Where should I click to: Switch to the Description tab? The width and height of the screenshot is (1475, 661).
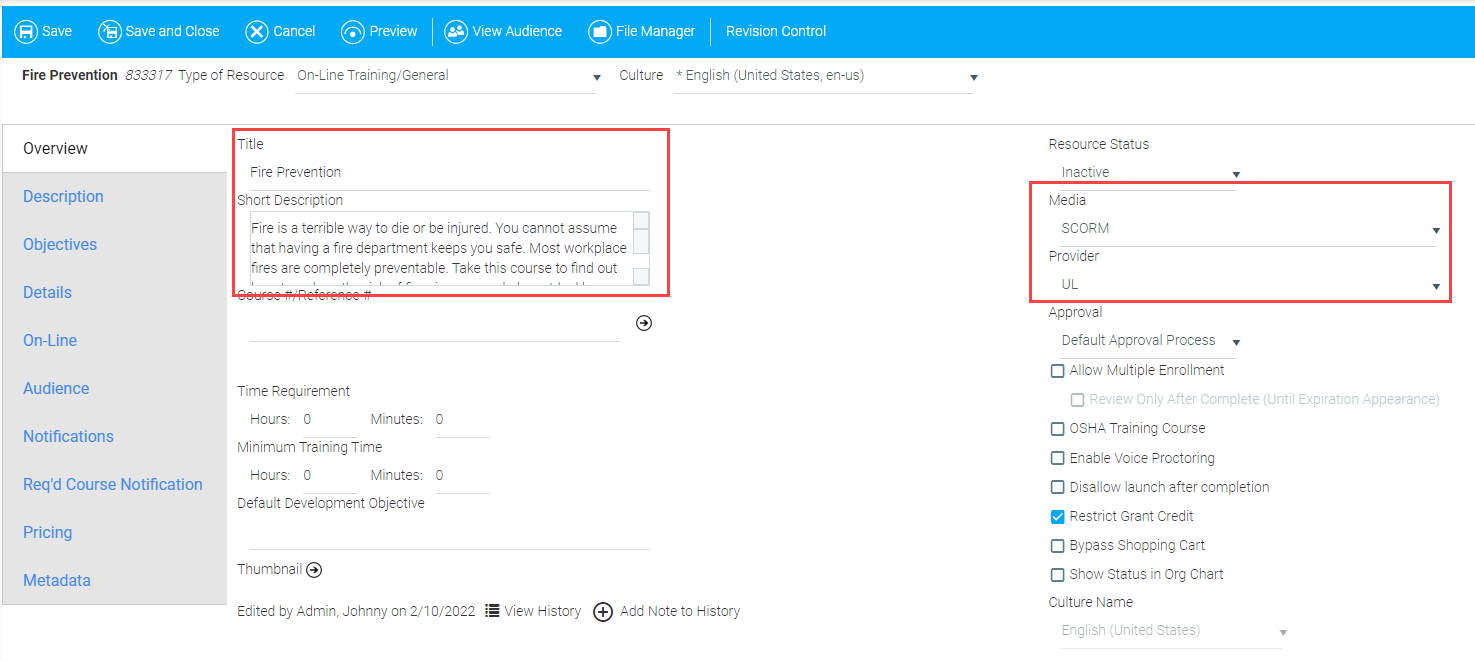click(63, 197)
